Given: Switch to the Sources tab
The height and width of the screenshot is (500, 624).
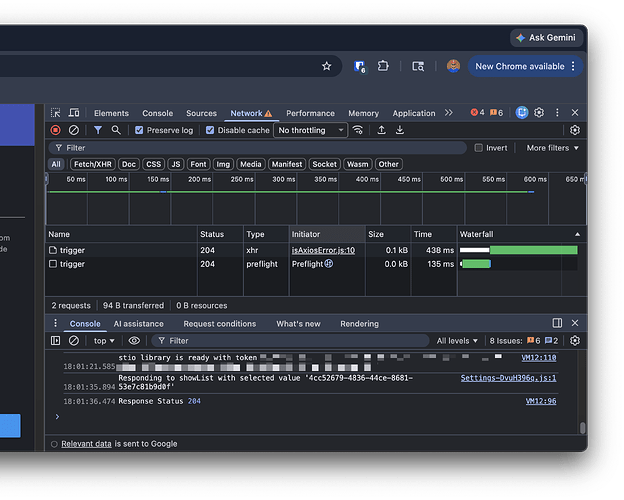Looking at the screenshot, I should pos(201,113).
